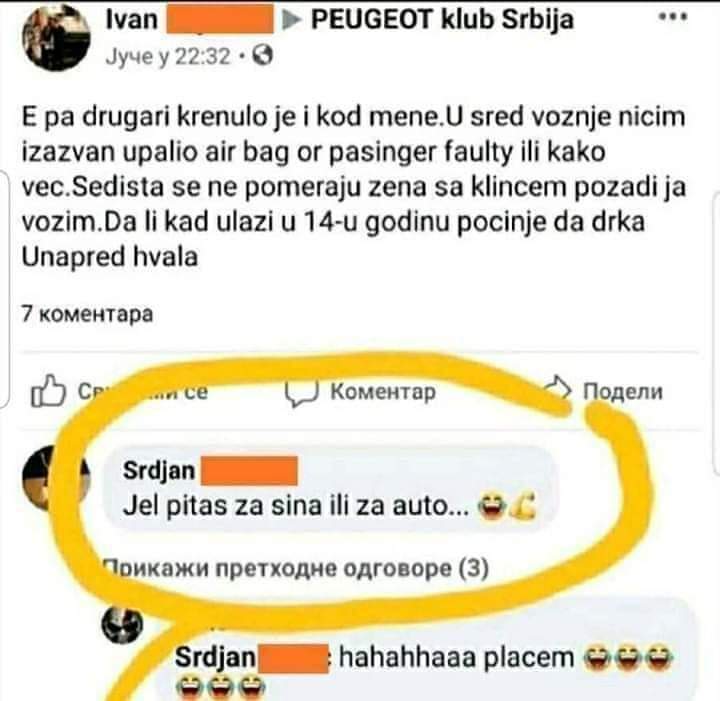Click the flexed arm emoji in comment
The image size is (720, 701).
(x=523, y=506)
